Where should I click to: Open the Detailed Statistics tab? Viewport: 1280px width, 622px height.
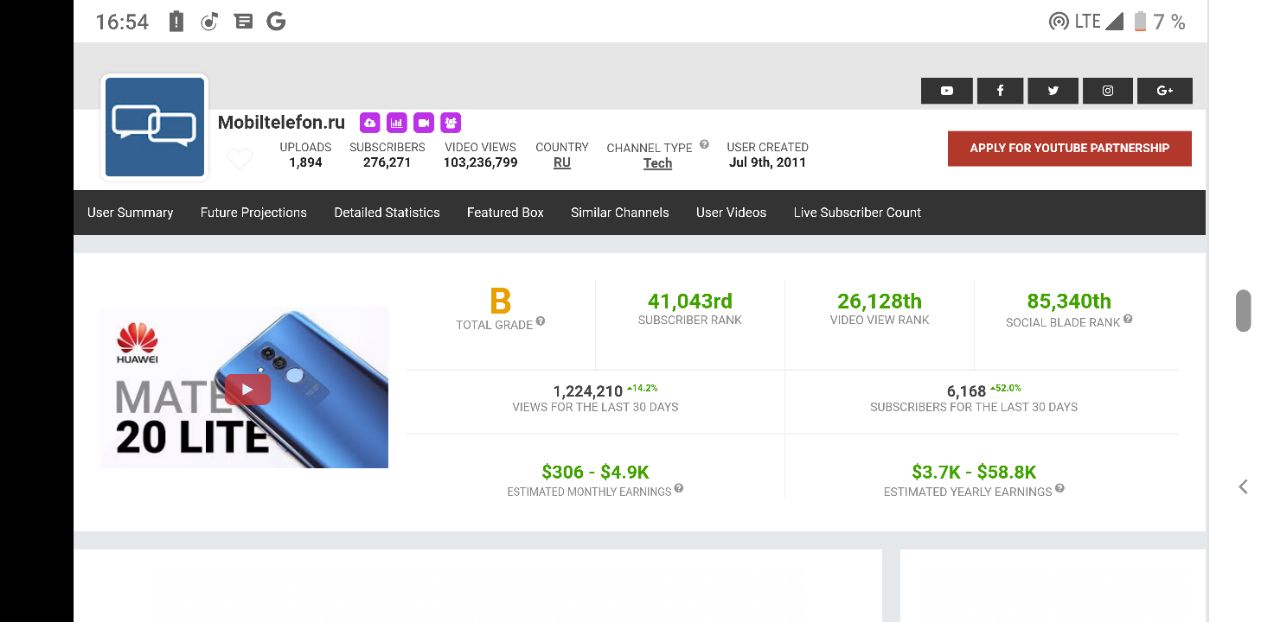click(x=387, y=212)
